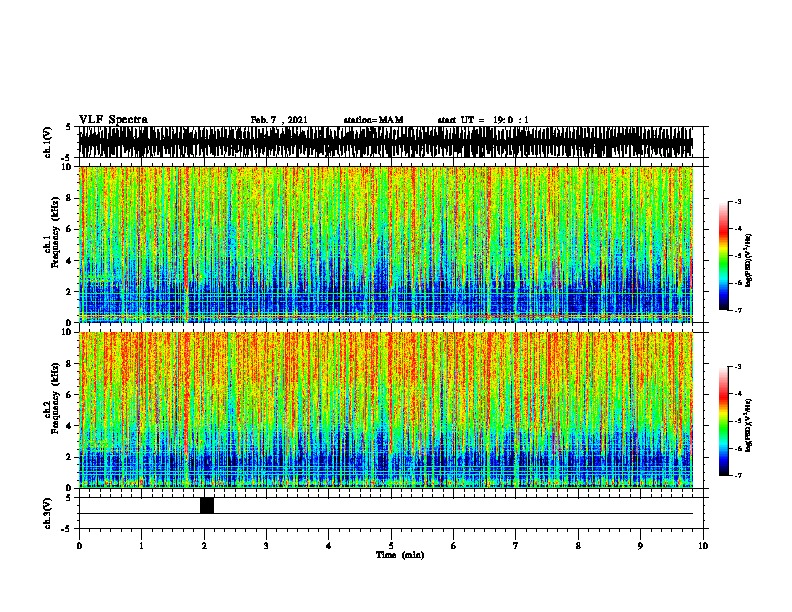Click the 'start UT = 19: 0 : 1' text

[483, 120]
